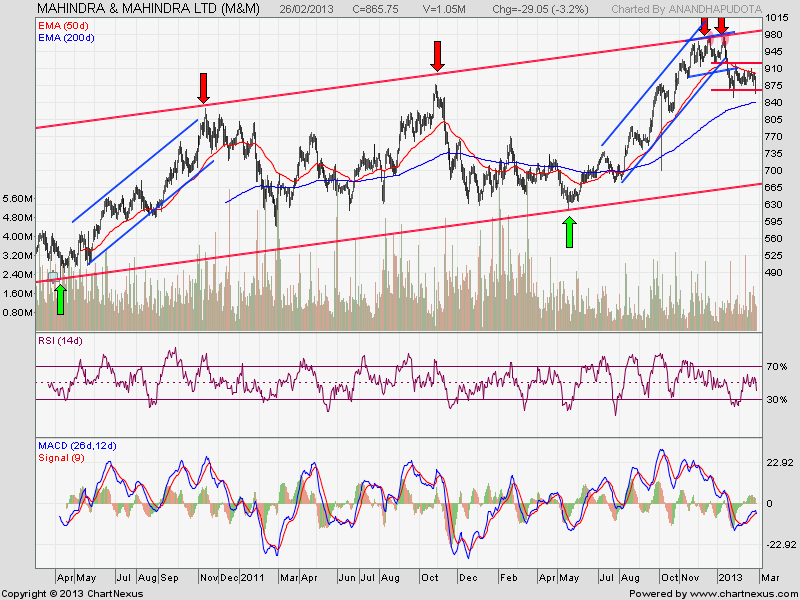Viewport: 800px width, 600px height.
Task: Click the 1015 price axis label
Action: click(777, 18)
